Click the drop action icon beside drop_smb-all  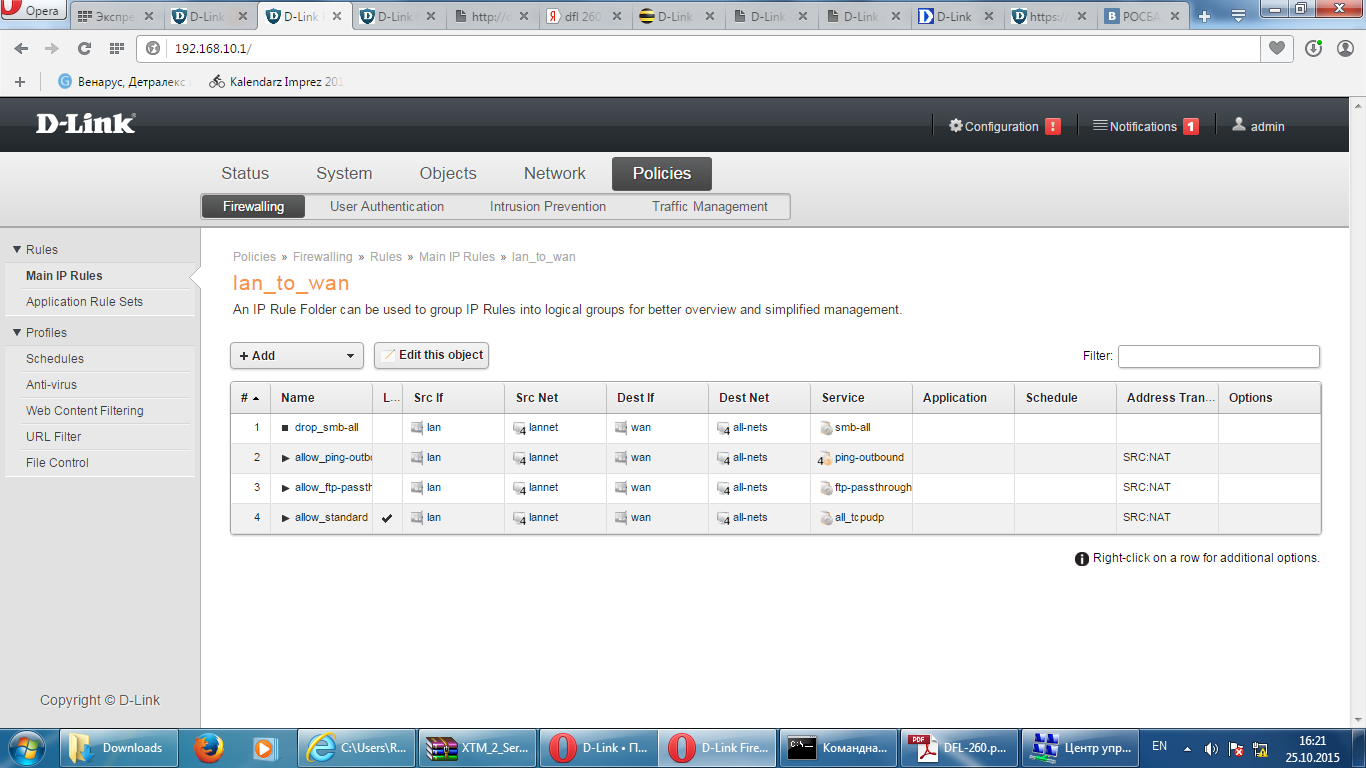(x=285, y=428)
